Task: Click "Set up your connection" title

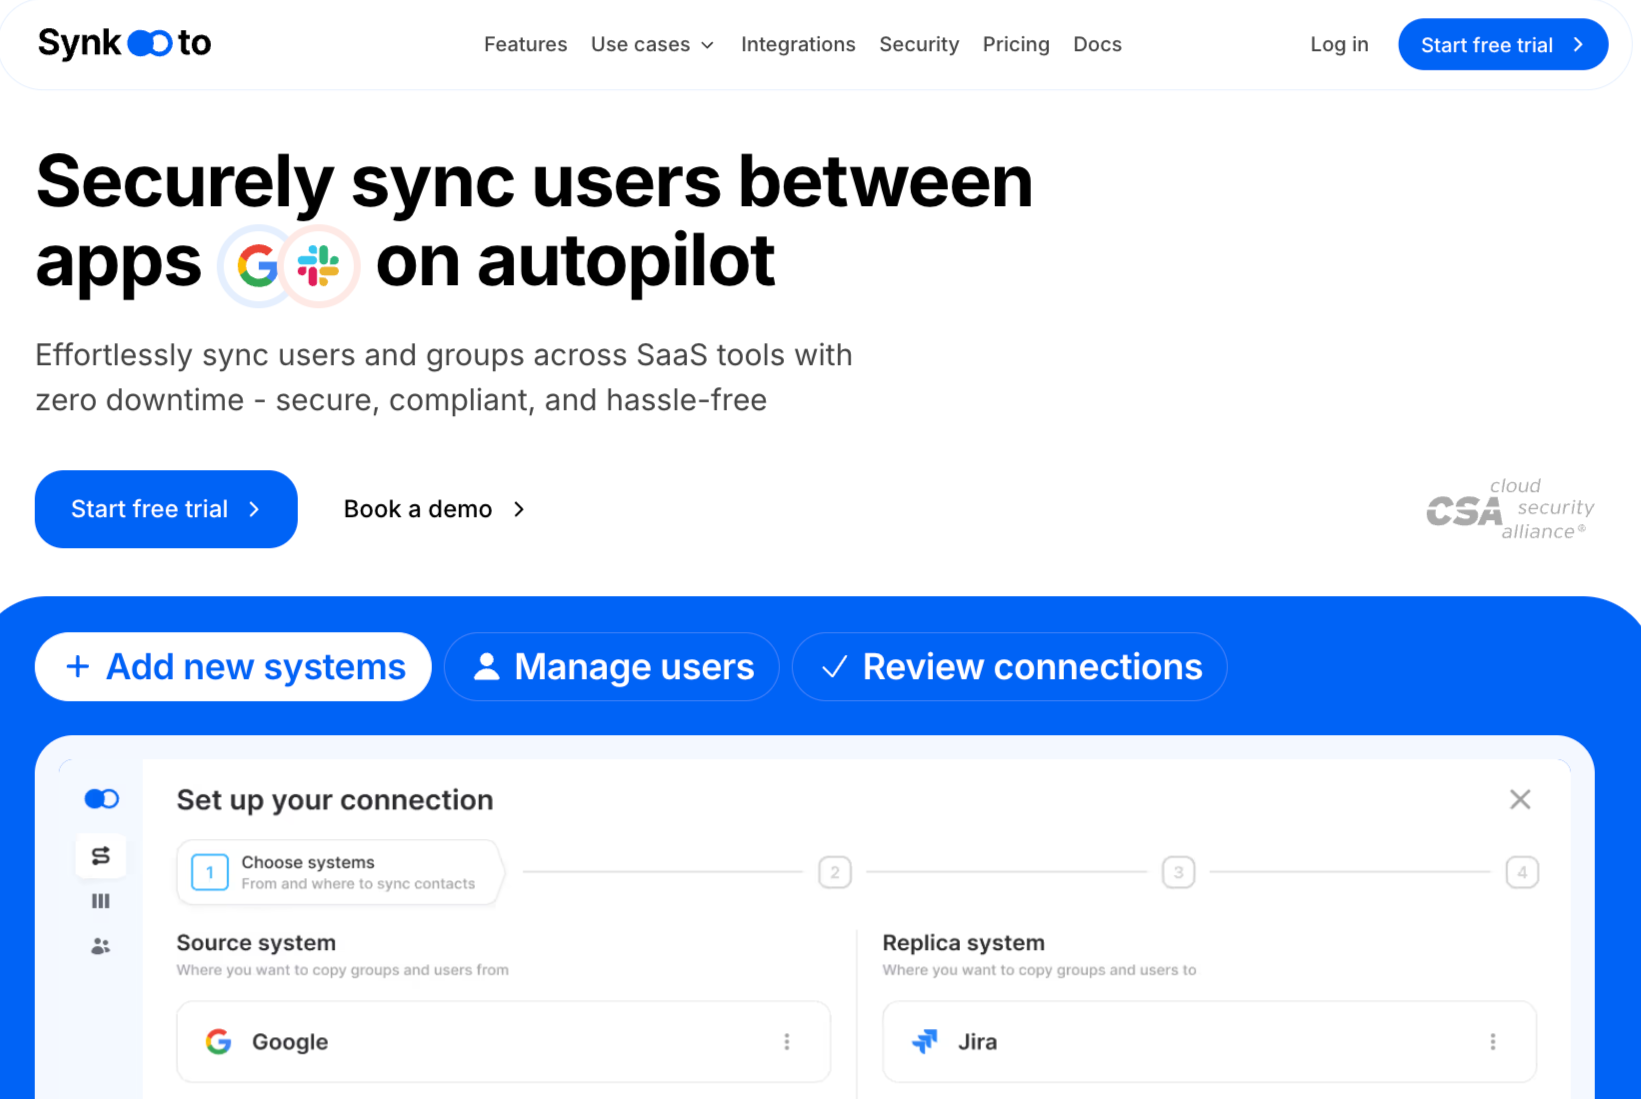Action: click(335, 800)
